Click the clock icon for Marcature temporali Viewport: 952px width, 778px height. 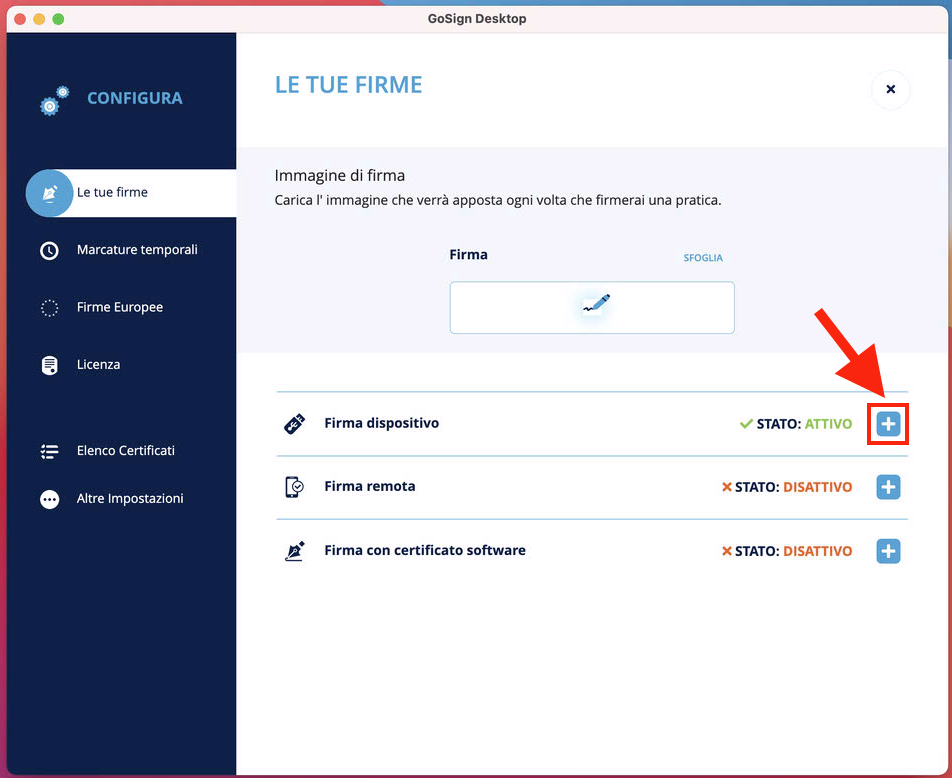(49, 250)
